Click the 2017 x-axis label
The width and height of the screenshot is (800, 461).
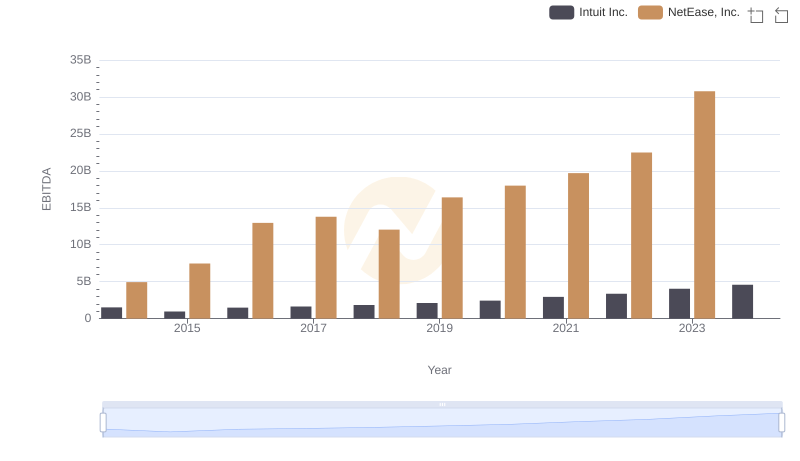pyautogui.click(x=313, y=328)
